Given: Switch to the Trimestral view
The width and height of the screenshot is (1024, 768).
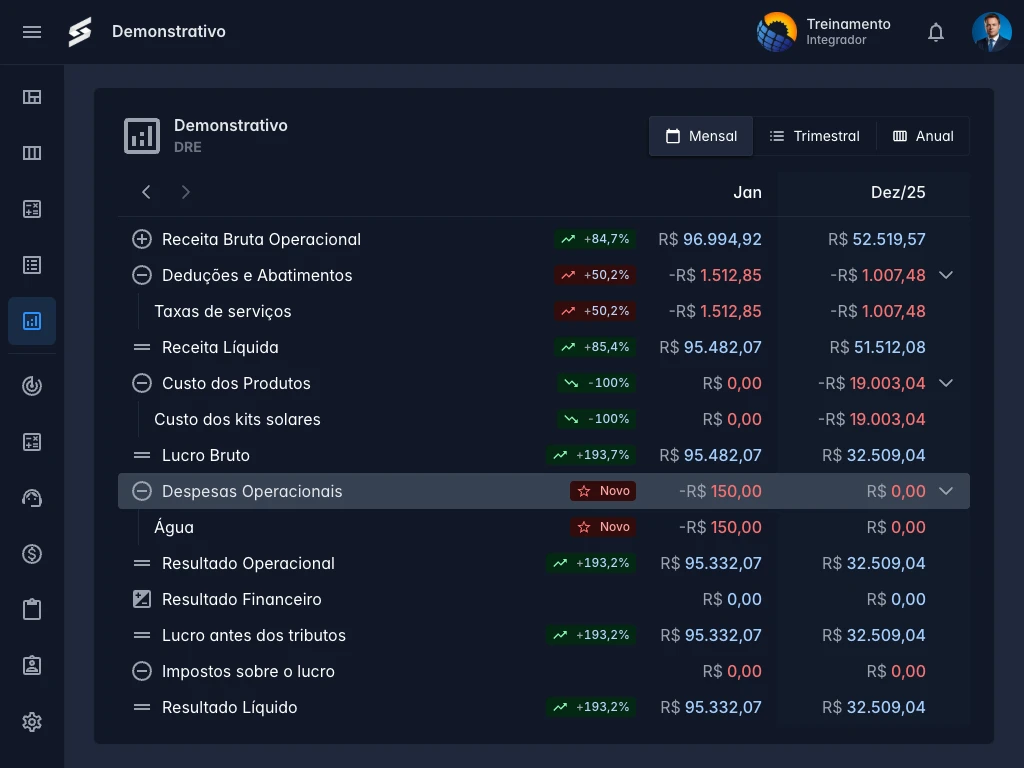Looking at the screenshot, I should 814,136.
